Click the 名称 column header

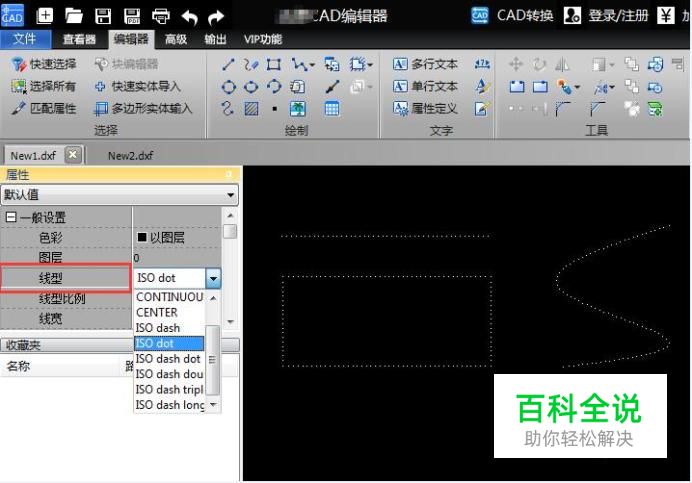click(19, 366)
